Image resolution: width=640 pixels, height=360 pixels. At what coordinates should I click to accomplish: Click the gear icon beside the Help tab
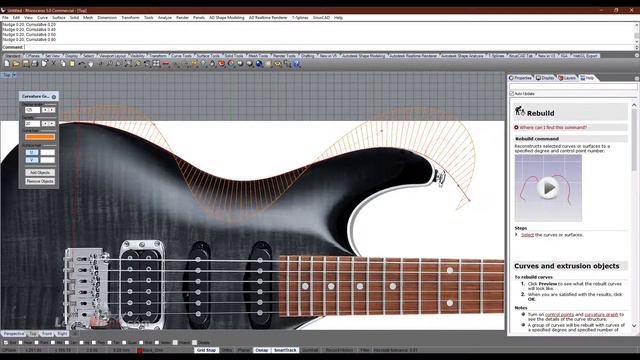pos(636,78)
